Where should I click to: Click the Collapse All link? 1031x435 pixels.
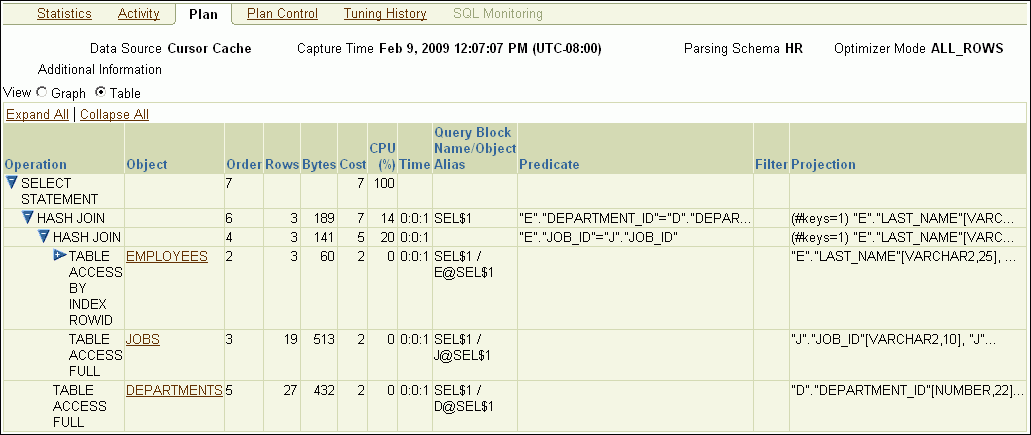click(x=114, y=115)
